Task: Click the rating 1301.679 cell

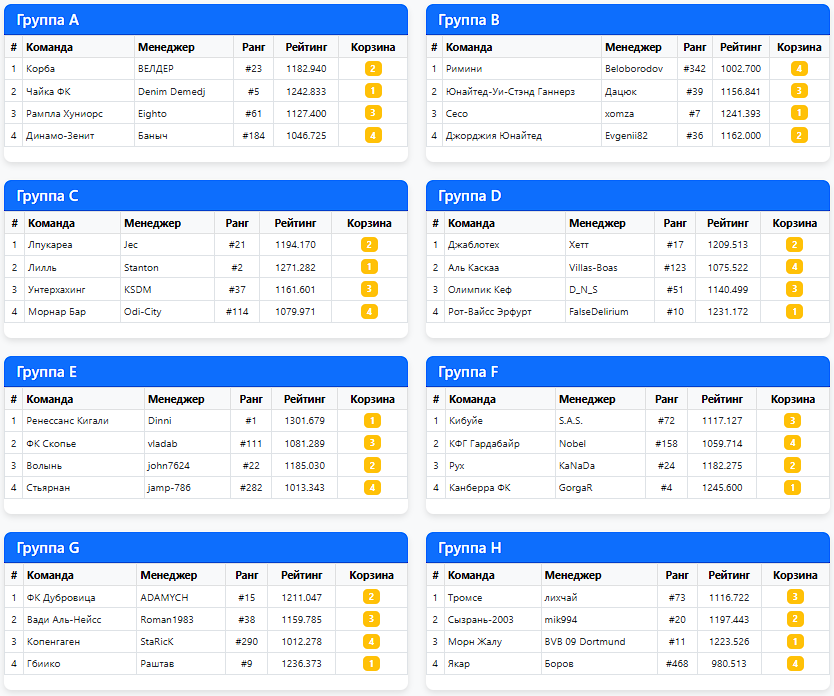Action: (304, 421)
